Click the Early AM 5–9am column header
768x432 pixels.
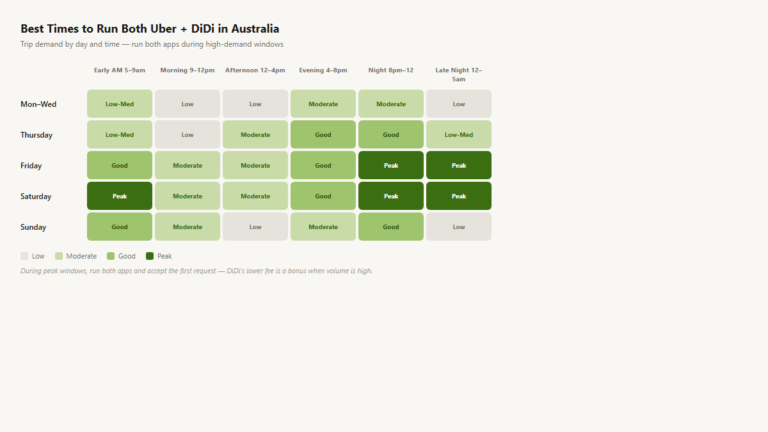tap(120, 70)
